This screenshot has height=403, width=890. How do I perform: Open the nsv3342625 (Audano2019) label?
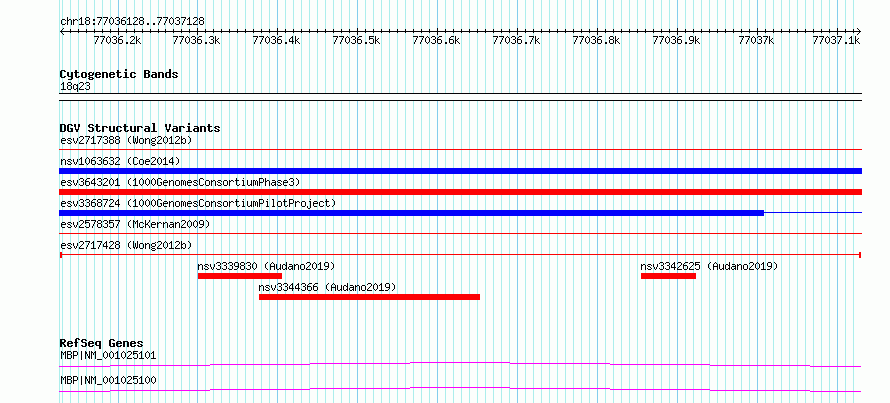coord(709,266)
